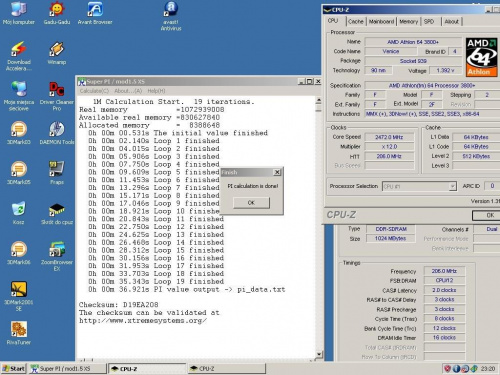Confirm PI calculation done with OK
500x375 pixels.
(251, 203)
